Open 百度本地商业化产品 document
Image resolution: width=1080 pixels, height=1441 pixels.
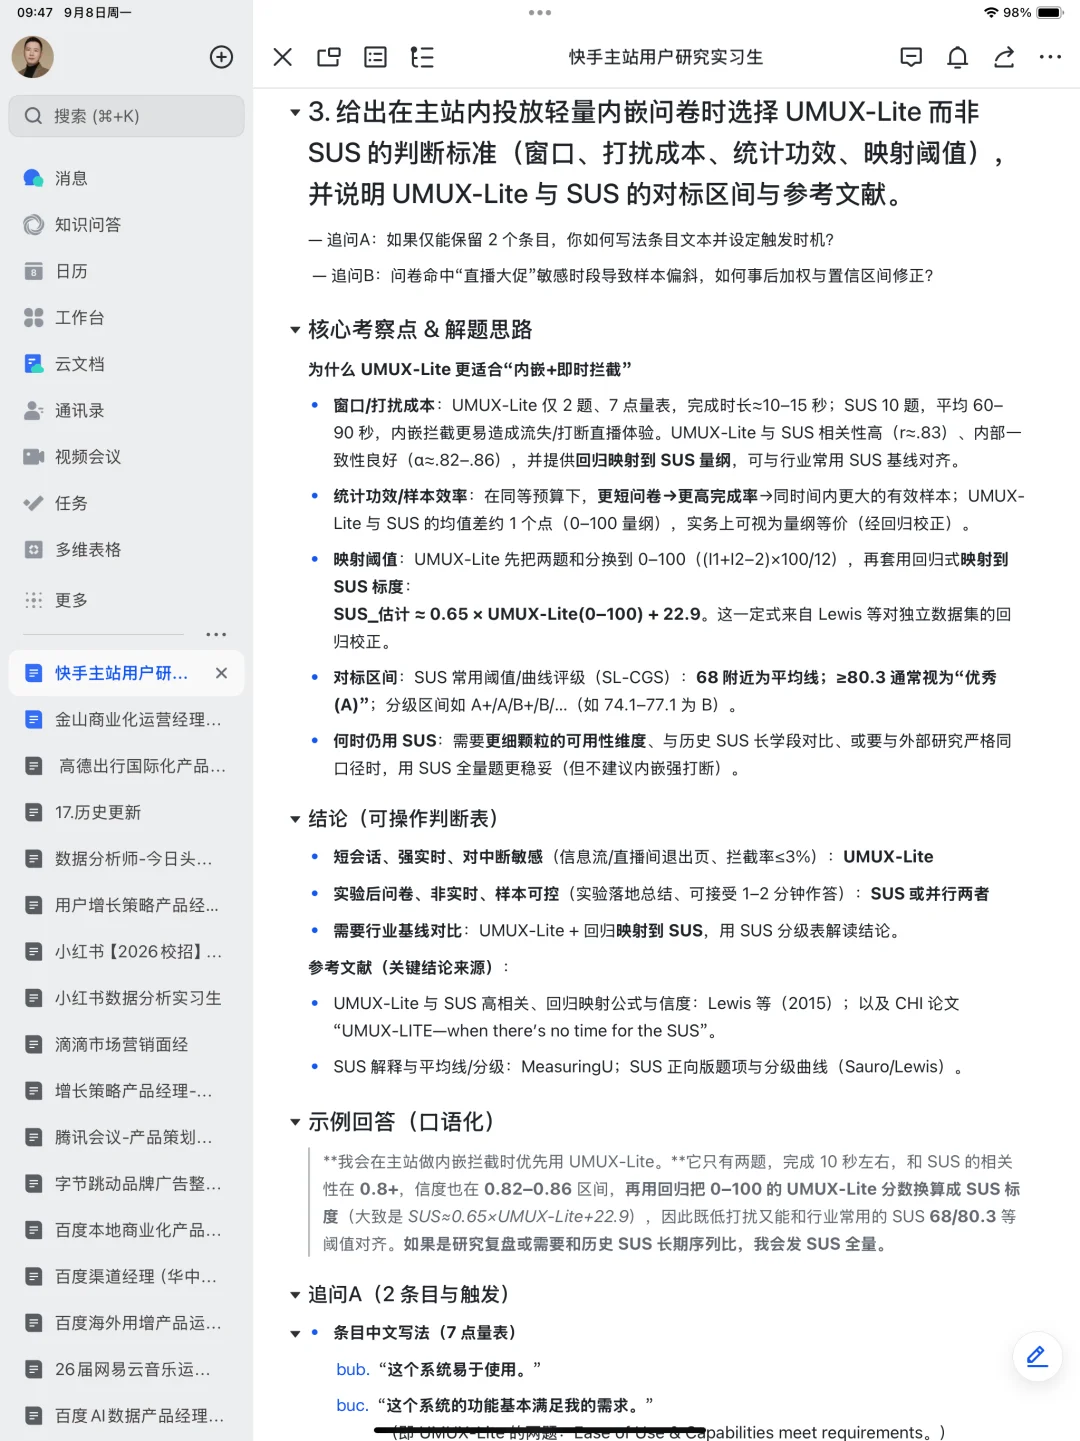126,1230
